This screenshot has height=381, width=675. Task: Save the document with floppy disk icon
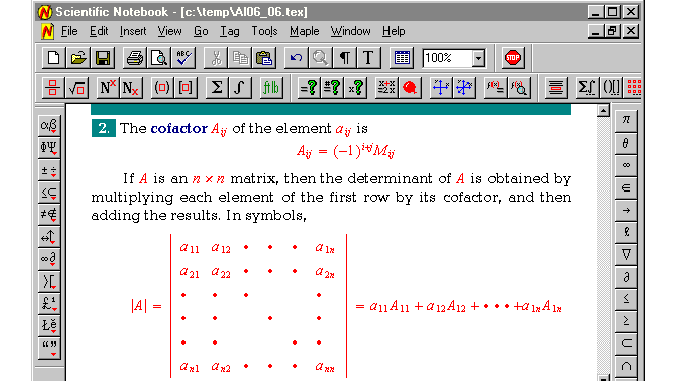click(103, 58)
